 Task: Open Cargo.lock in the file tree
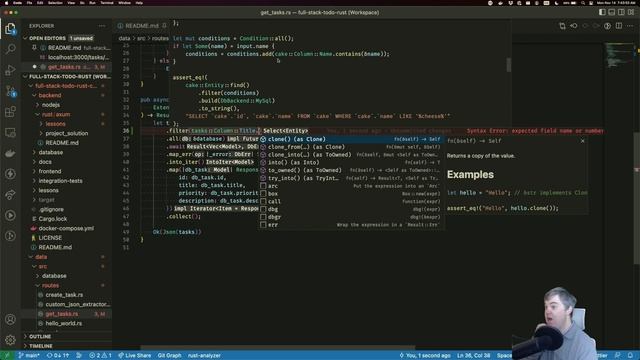(x=53, y=219)
